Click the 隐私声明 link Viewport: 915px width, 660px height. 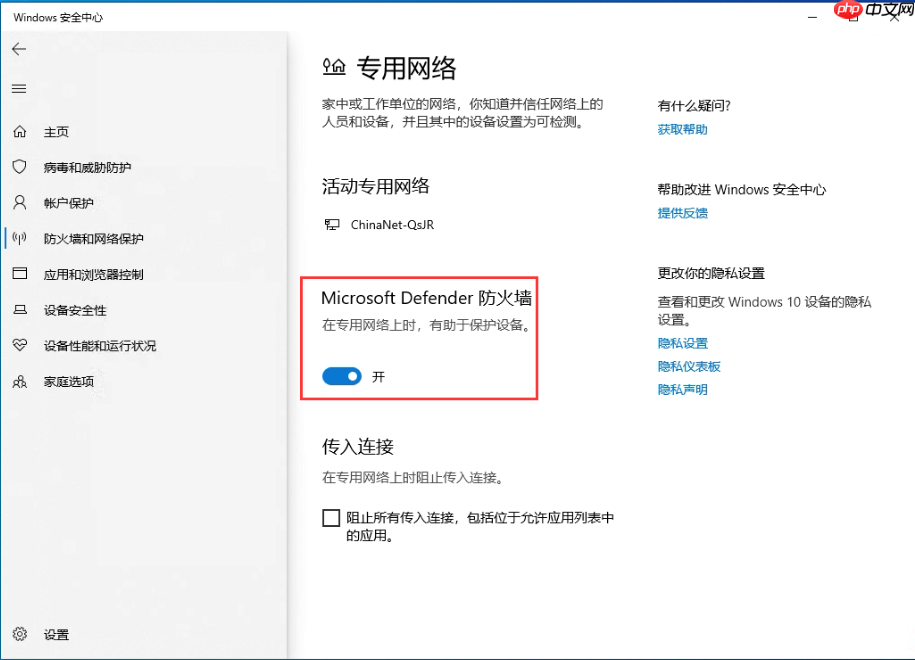click(x=683, y=390)
